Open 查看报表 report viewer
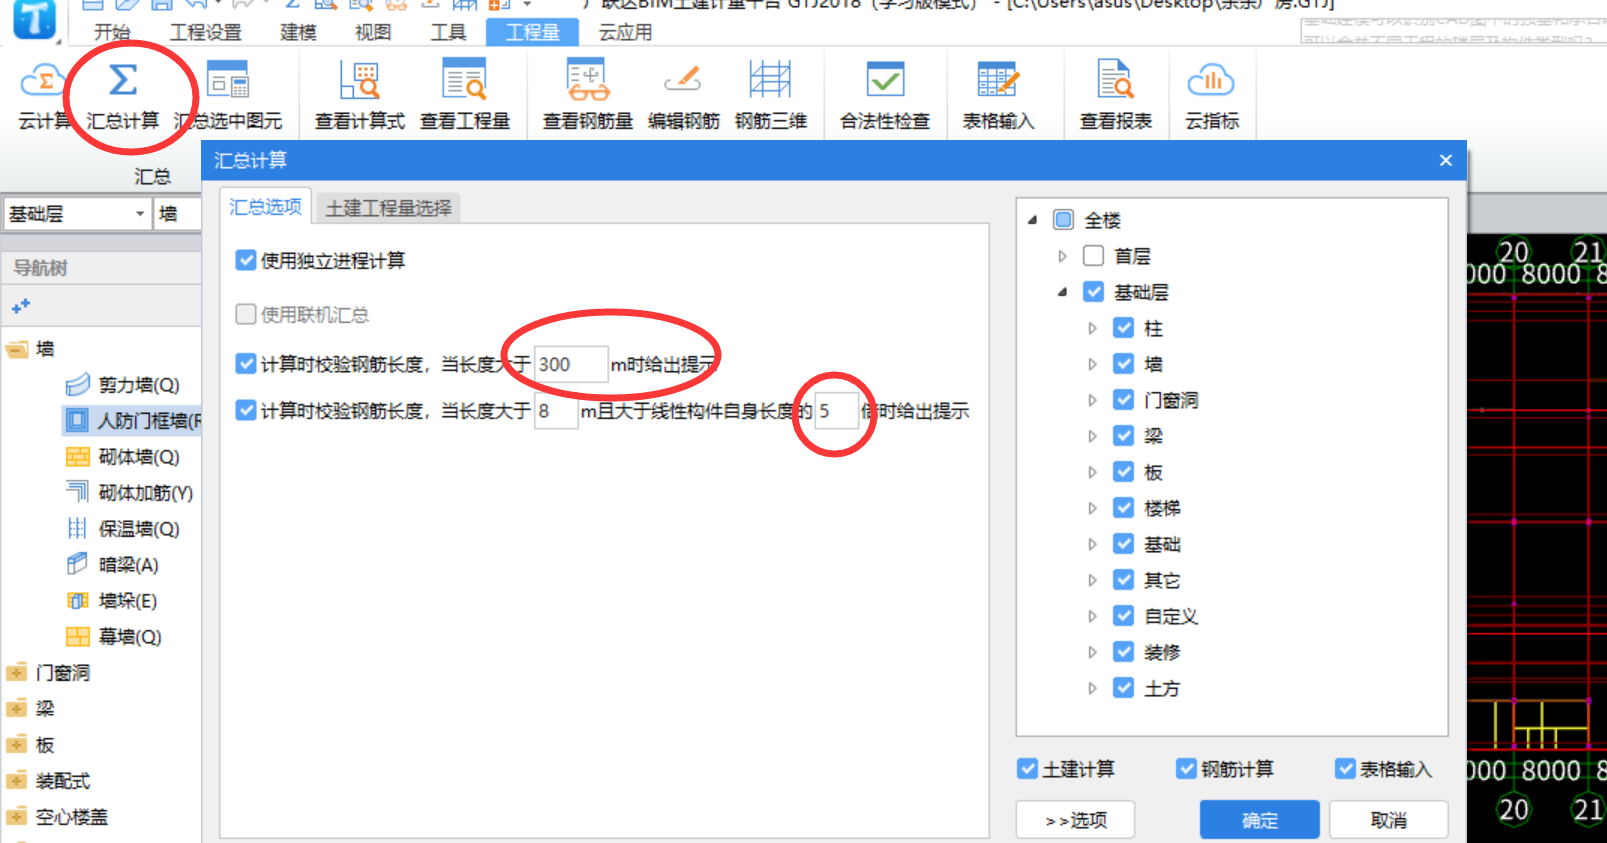The width and height of the screenshot is (1607, 843). tap(1116, 96)
